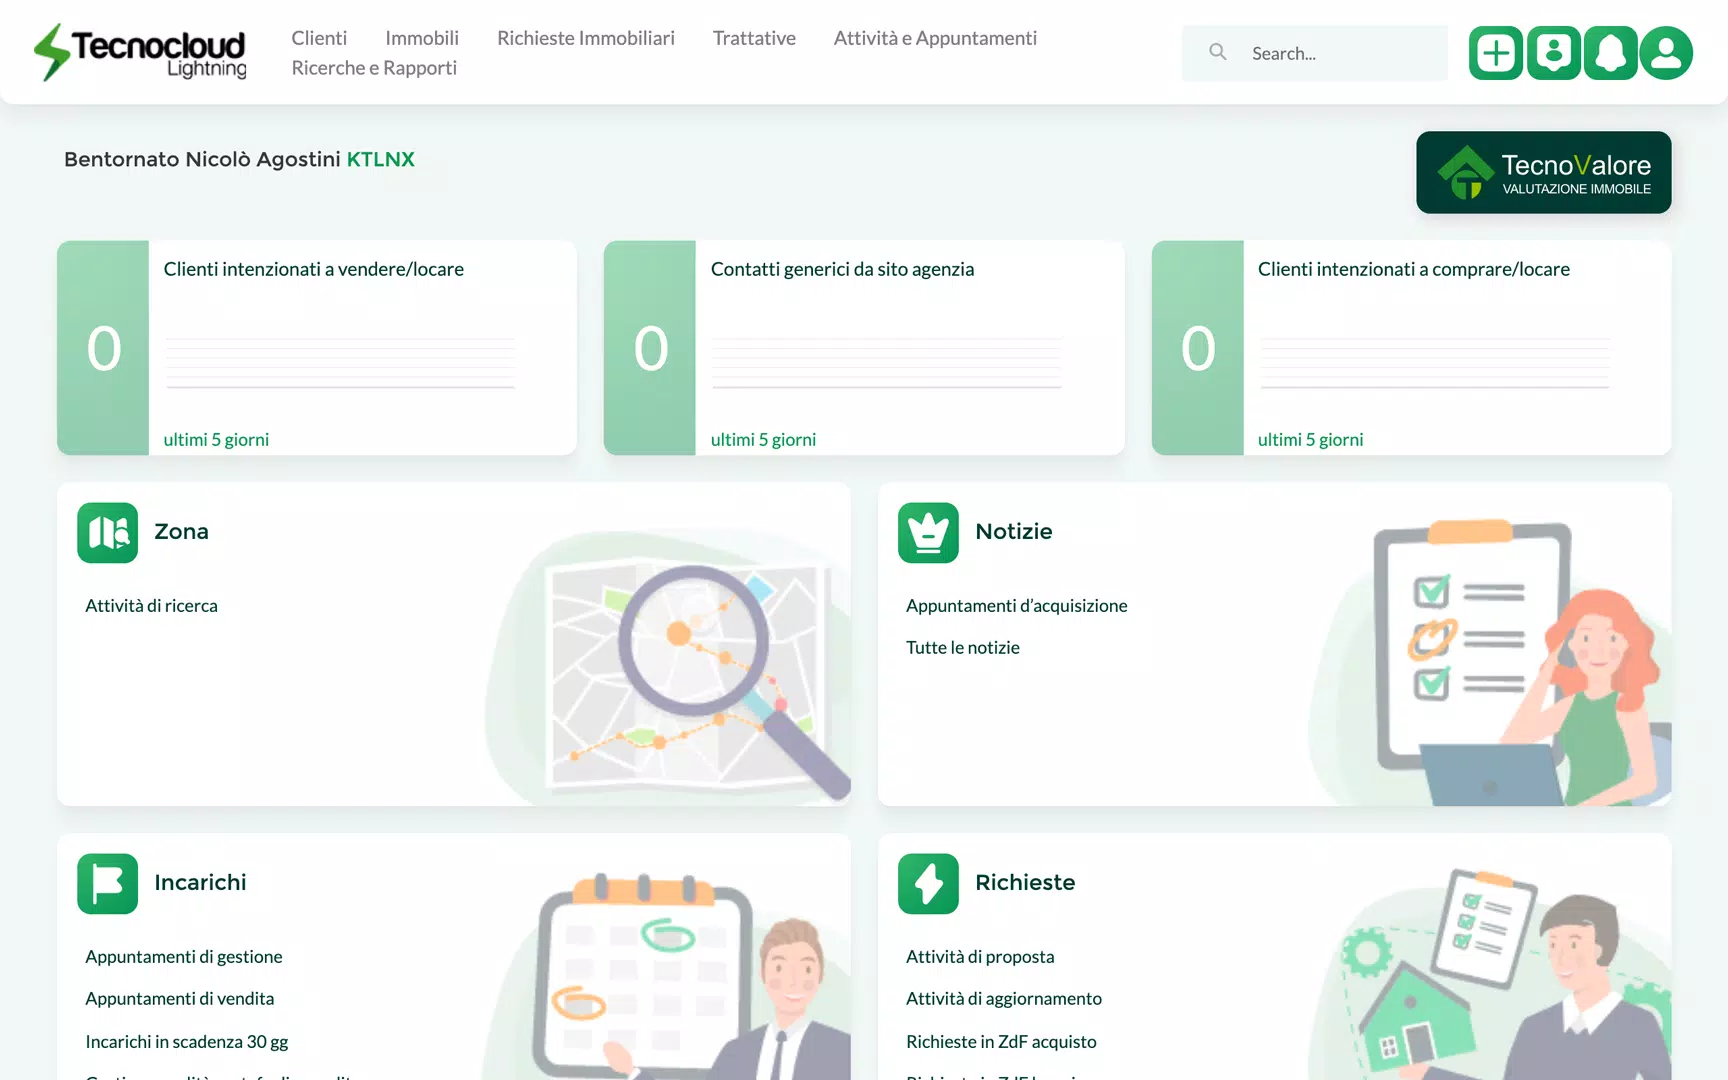
Task: Open the Immobili menu
Action: [x=422, y=38]
